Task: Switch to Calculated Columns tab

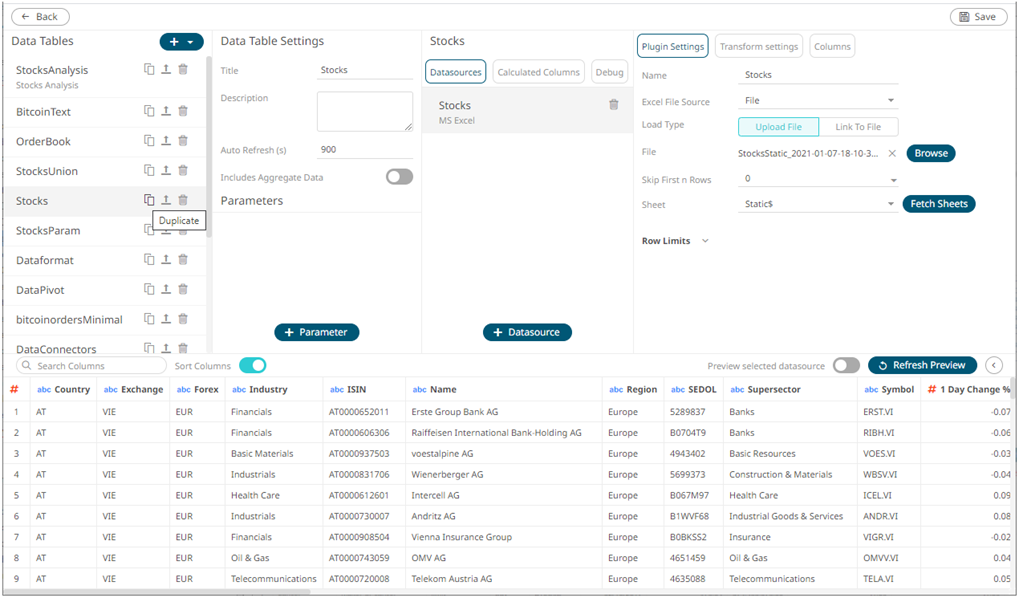Action: [538, 72]
